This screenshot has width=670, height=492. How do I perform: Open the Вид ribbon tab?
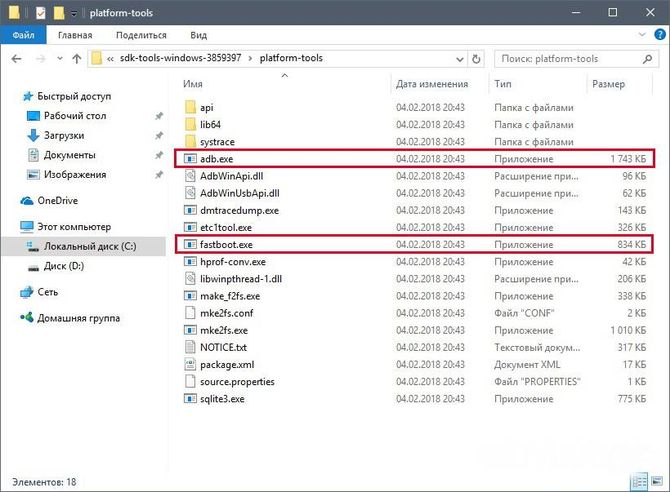click(x=199, y=35)
